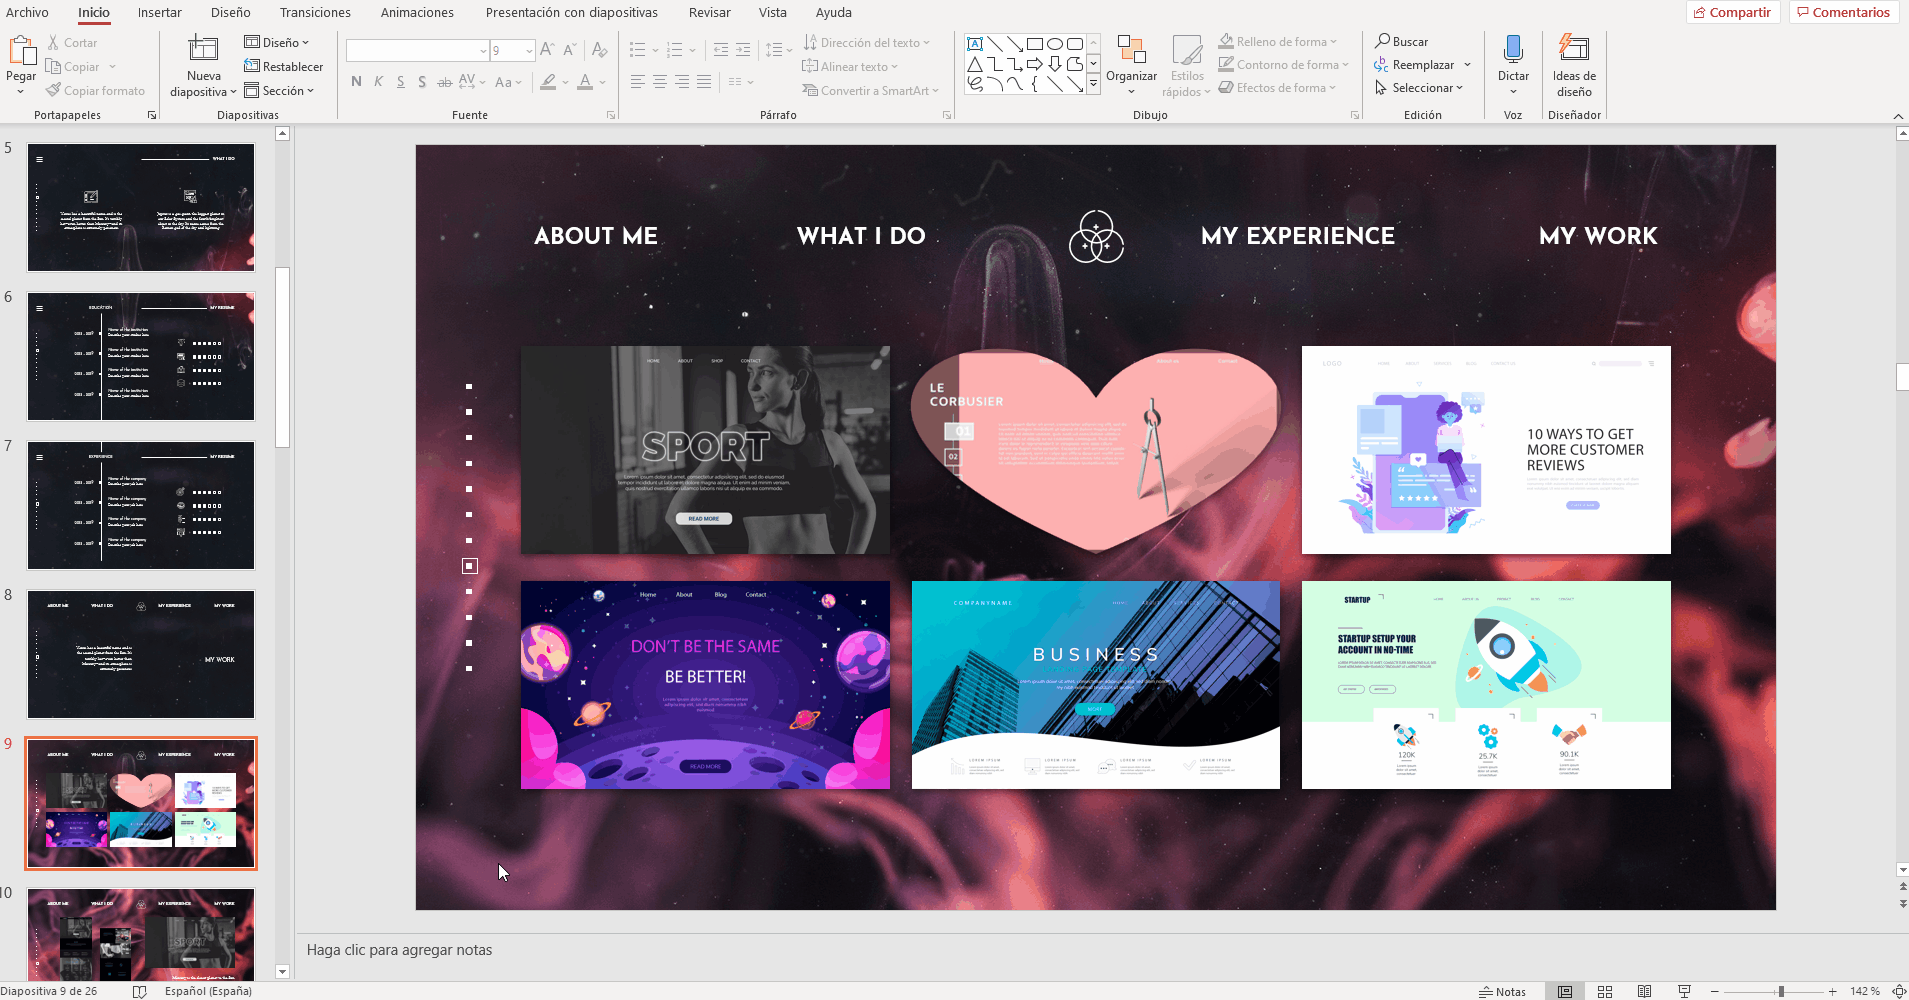Click Convertir a SmartArt button
This screenshot has width=1909, height=1000.
point(870,90)
